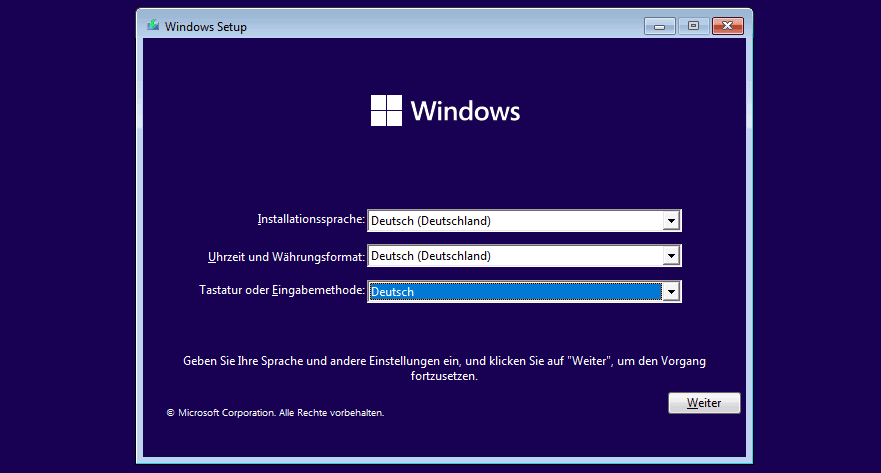Open the Installationssprache dropdown arrow
881x473 pixels.
pyautogui.click(x=671, y=221)
